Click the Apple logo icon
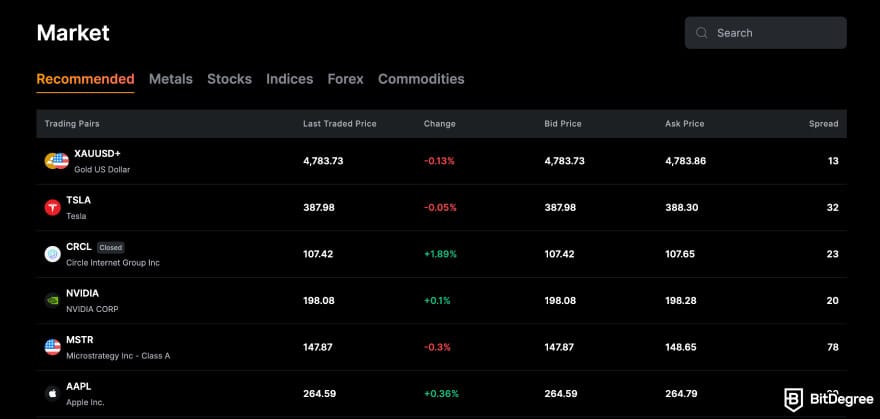The image size is (880, 419). (x=52, y=394)
